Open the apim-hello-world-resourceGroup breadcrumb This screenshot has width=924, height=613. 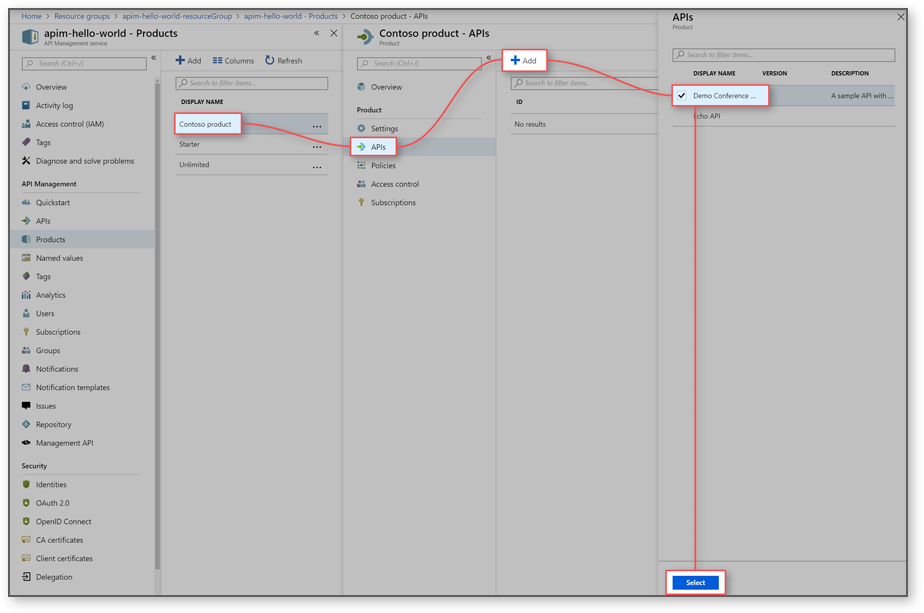pyautogui.click(x=177, y=17)
